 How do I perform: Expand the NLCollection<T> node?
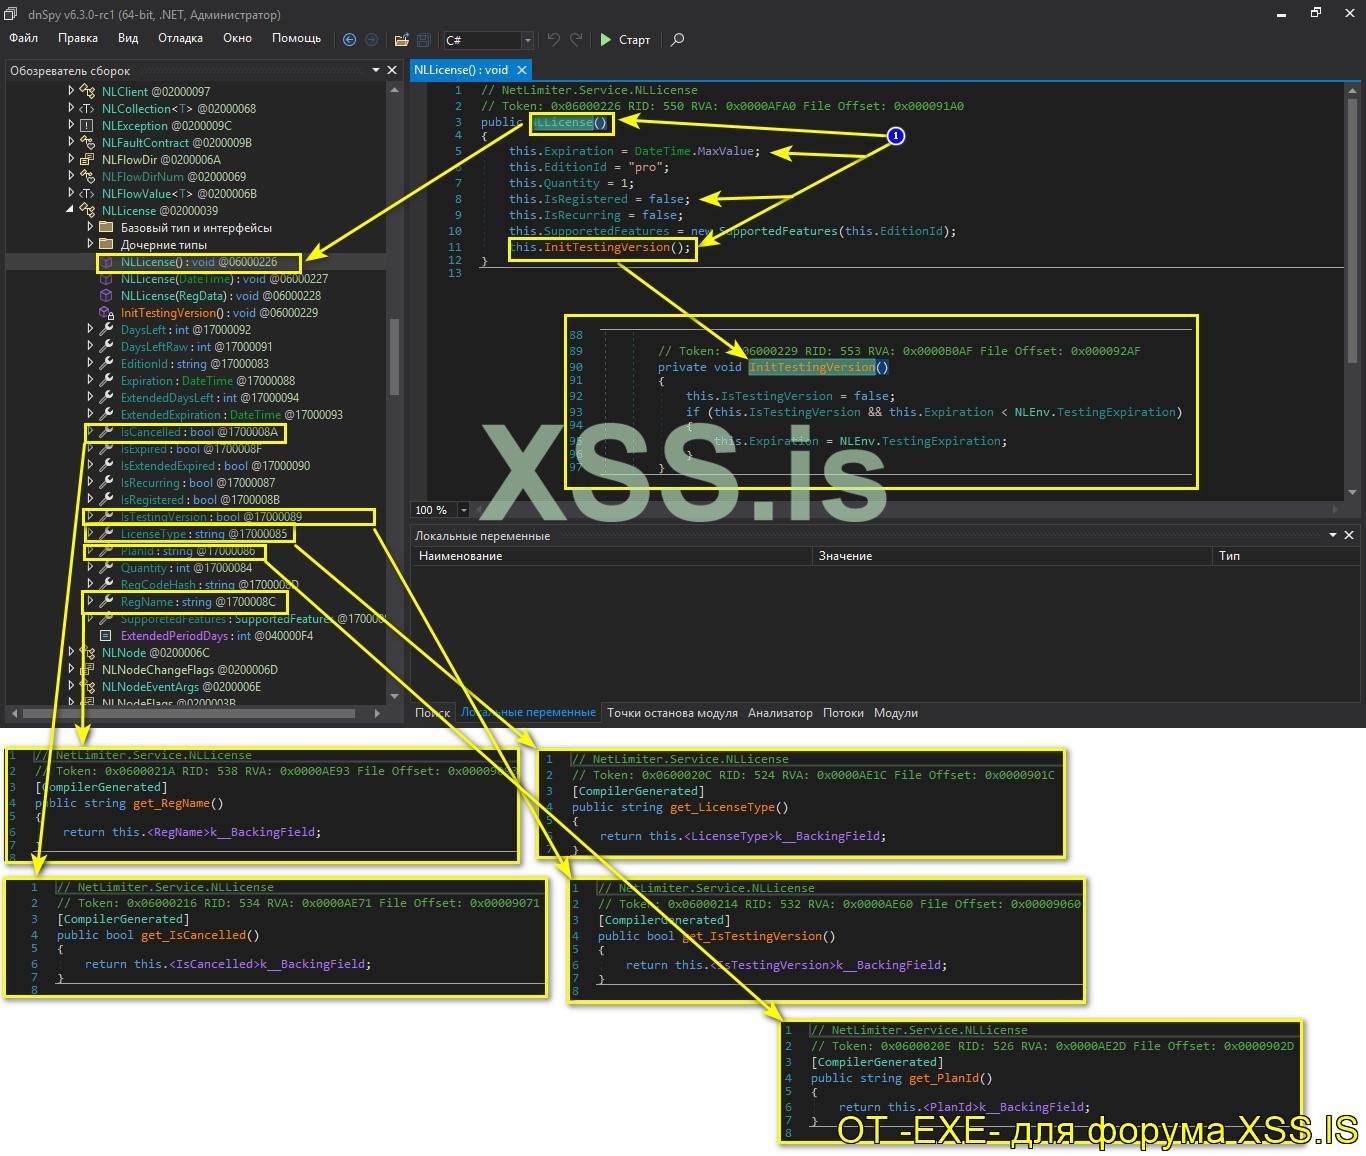coord(71,108)
